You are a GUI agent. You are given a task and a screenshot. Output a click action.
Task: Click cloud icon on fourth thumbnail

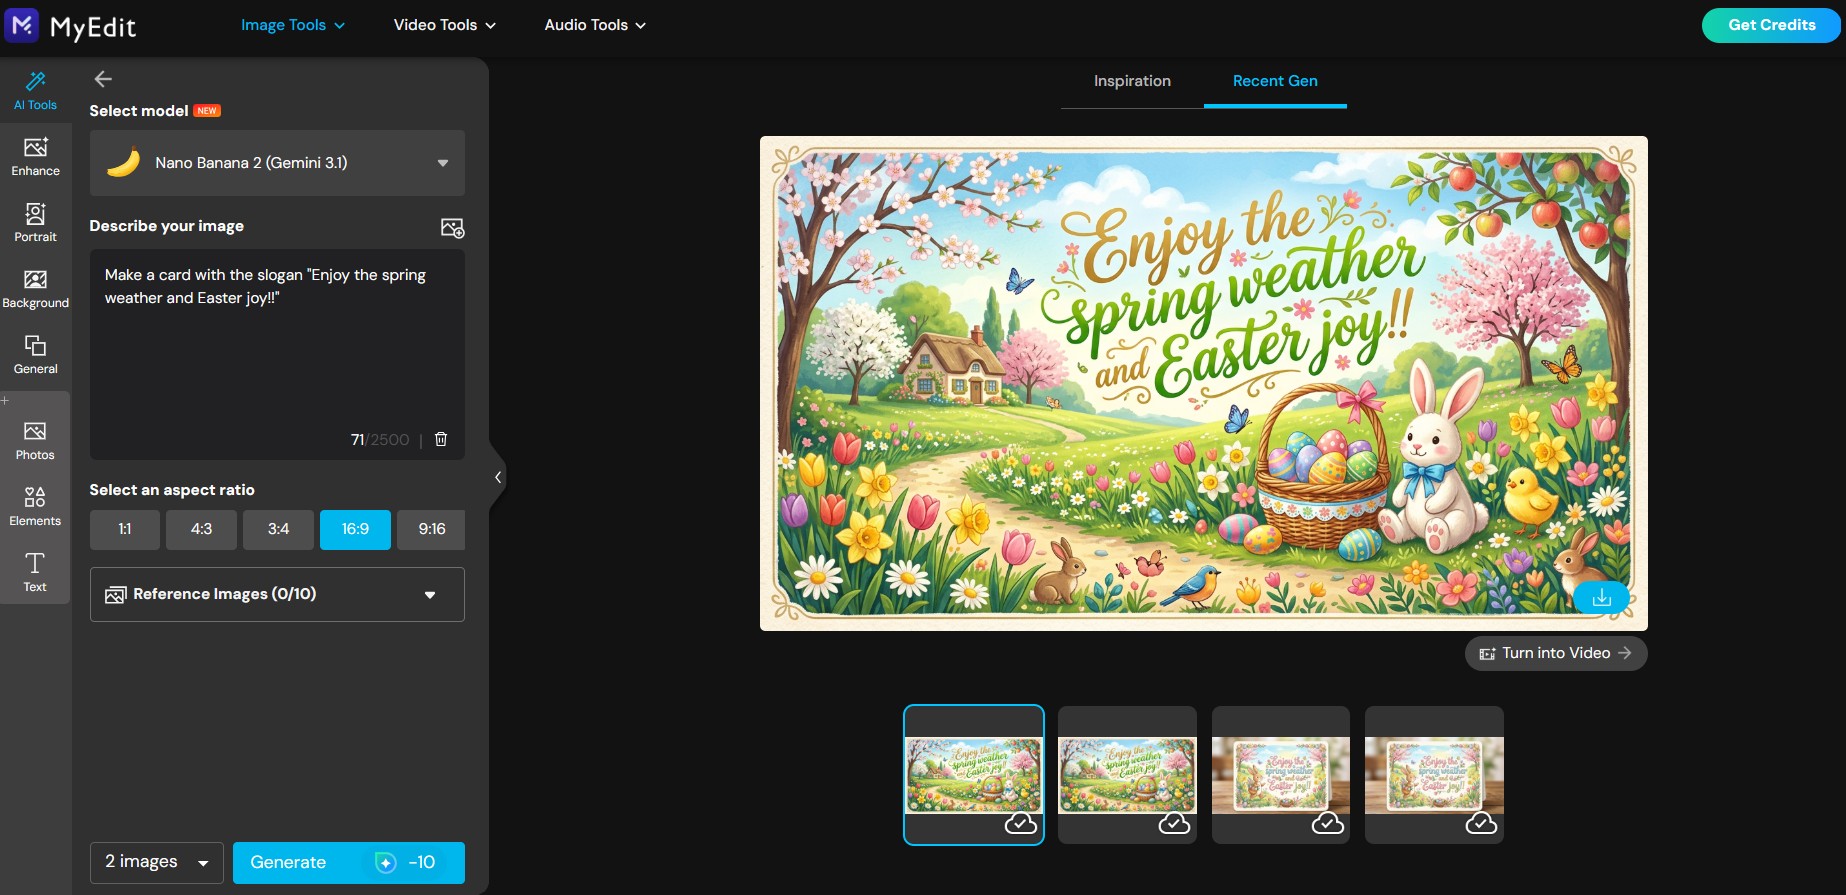click(1481, 823)
